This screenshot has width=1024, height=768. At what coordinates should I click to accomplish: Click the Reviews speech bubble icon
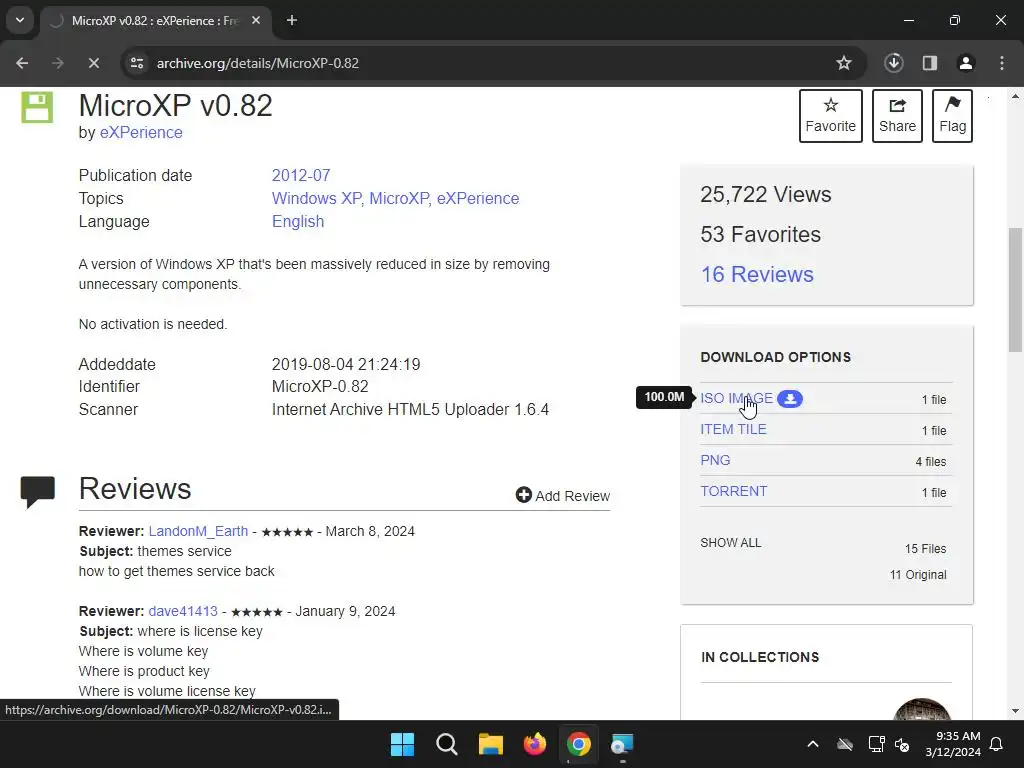click(37, 492)
